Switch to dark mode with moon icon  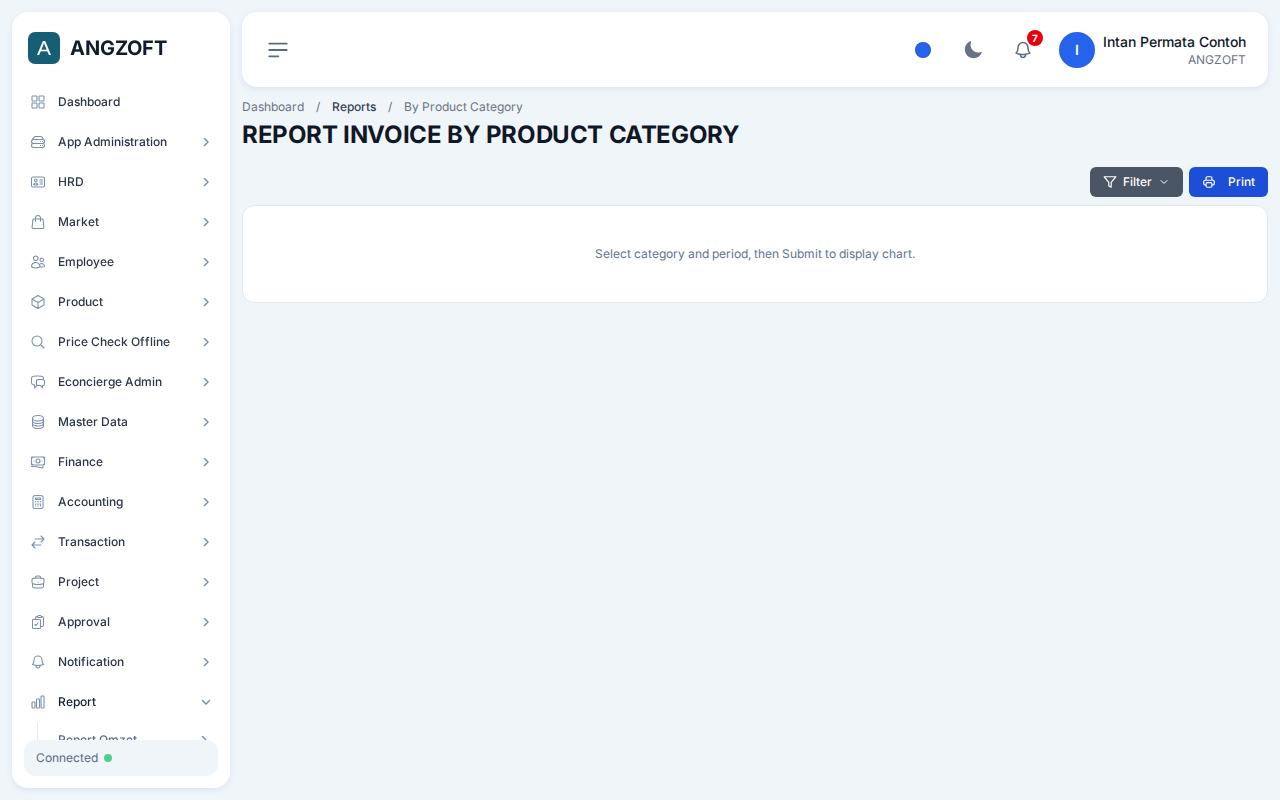973,50
